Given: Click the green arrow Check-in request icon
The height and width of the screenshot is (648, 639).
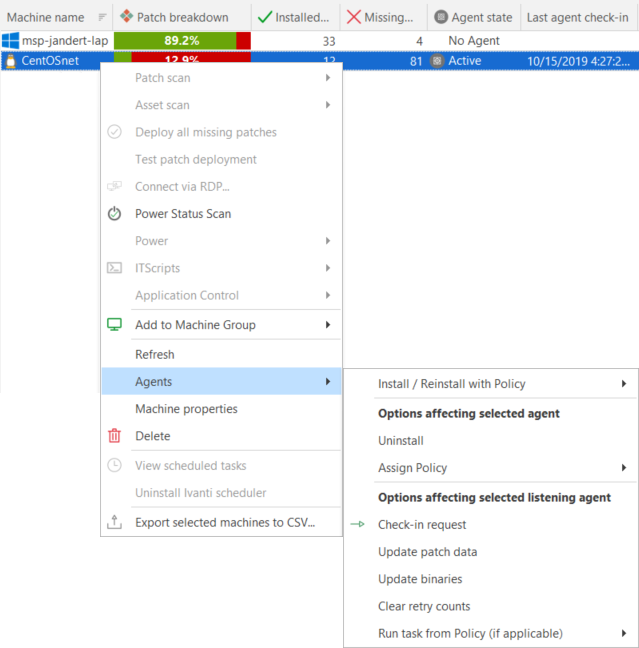Looking at the screenshot, I should (x=358, y=524).
